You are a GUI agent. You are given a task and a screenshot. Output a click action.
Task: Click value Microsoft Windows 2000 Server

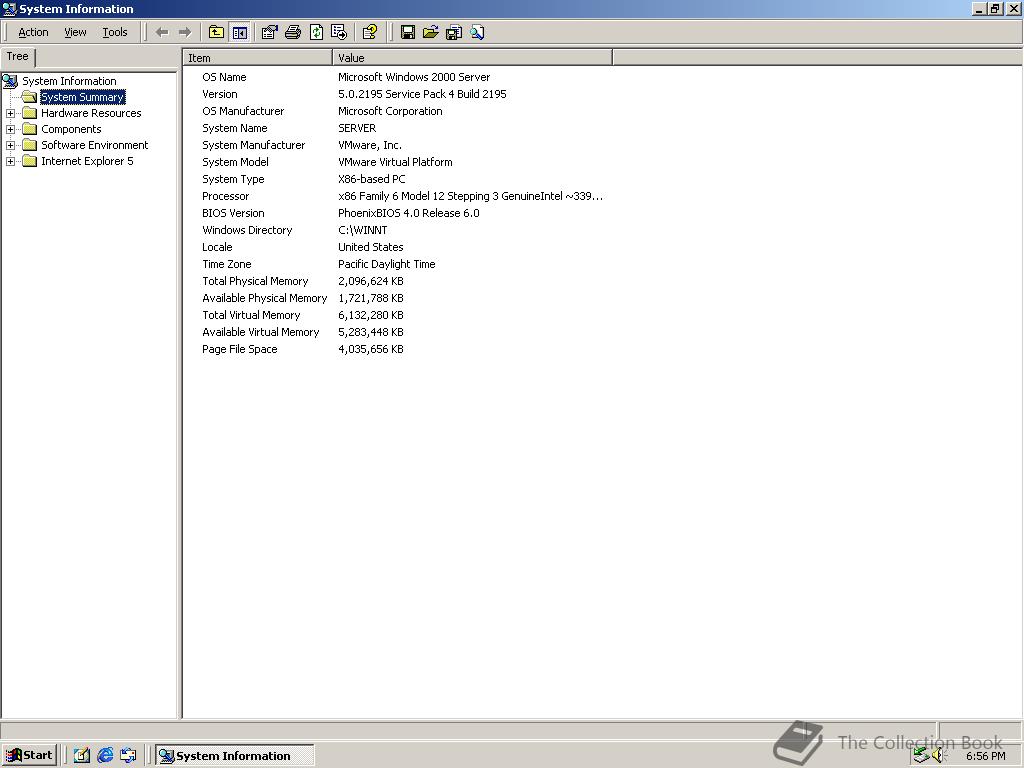[414, 77]
